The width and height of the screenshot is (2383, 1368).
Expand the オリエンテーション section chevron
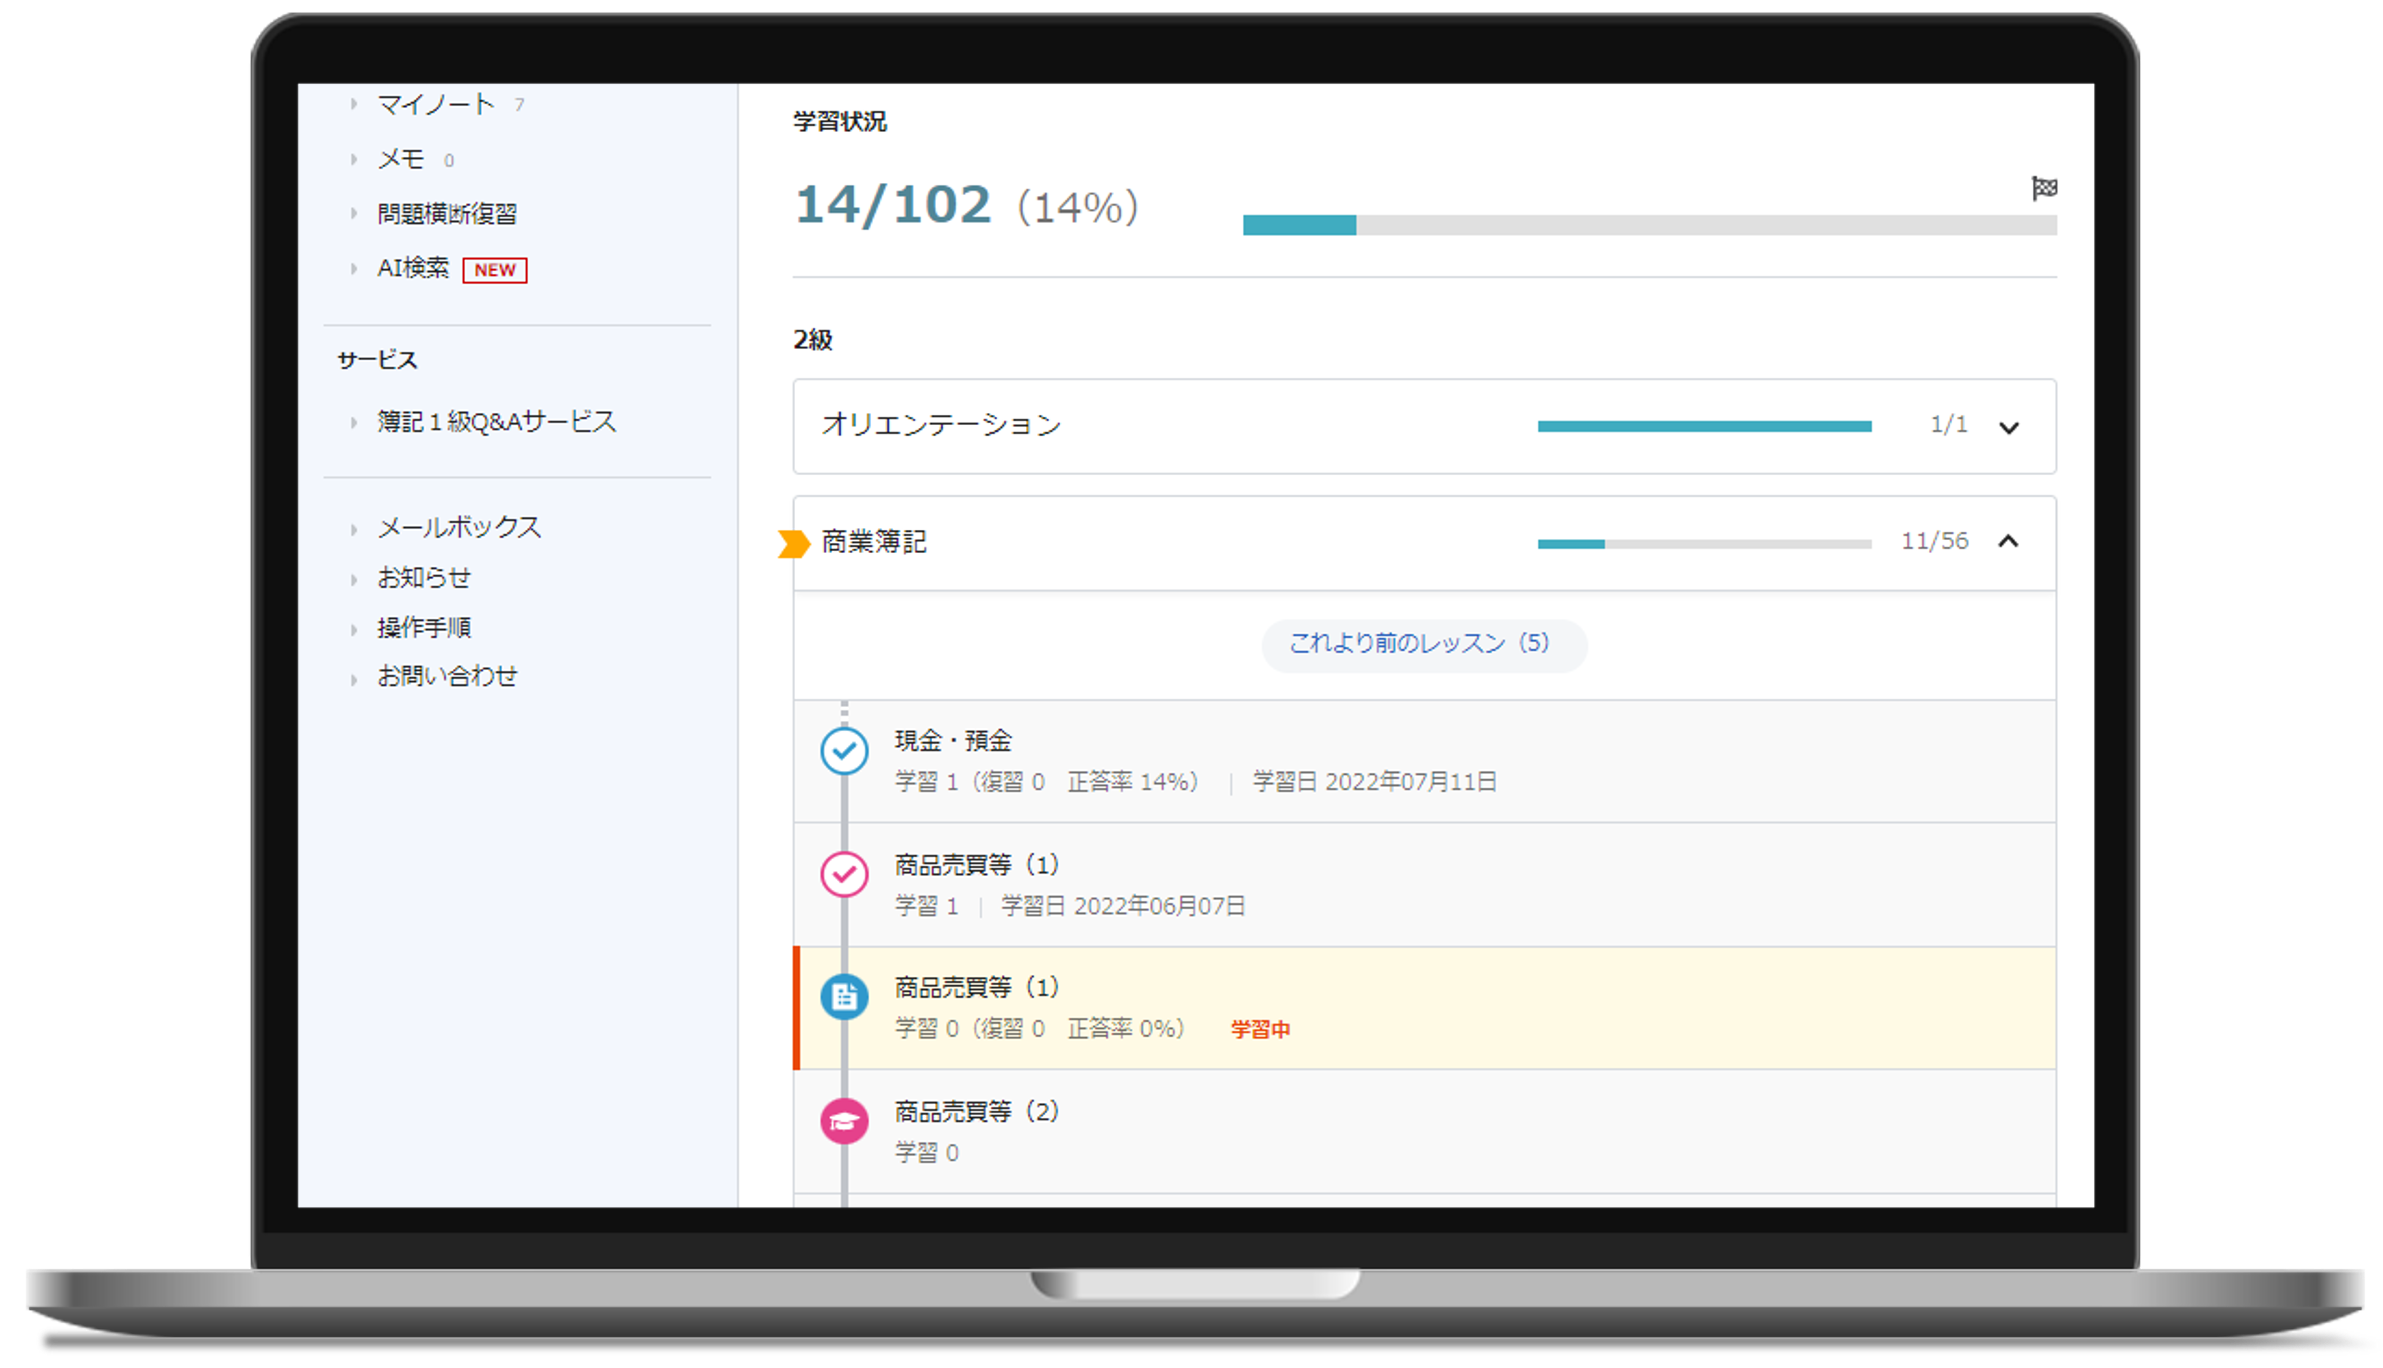point(2008,428)
